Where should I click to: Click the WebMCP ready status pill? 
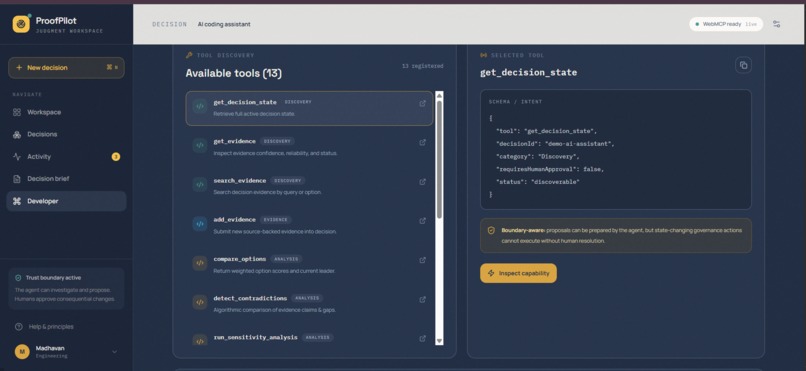click(x=726, y=24)
